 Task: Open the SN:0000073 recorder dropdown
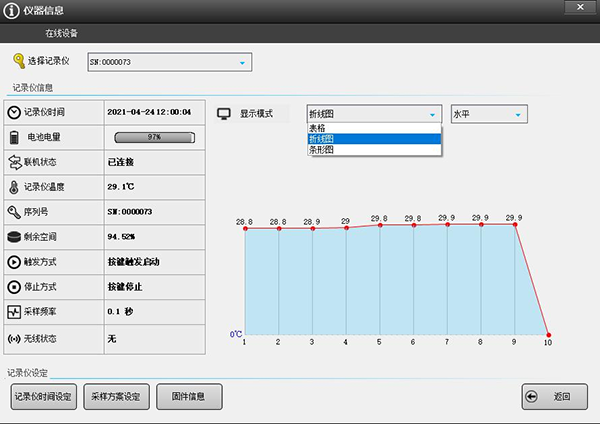click(170, 62)
